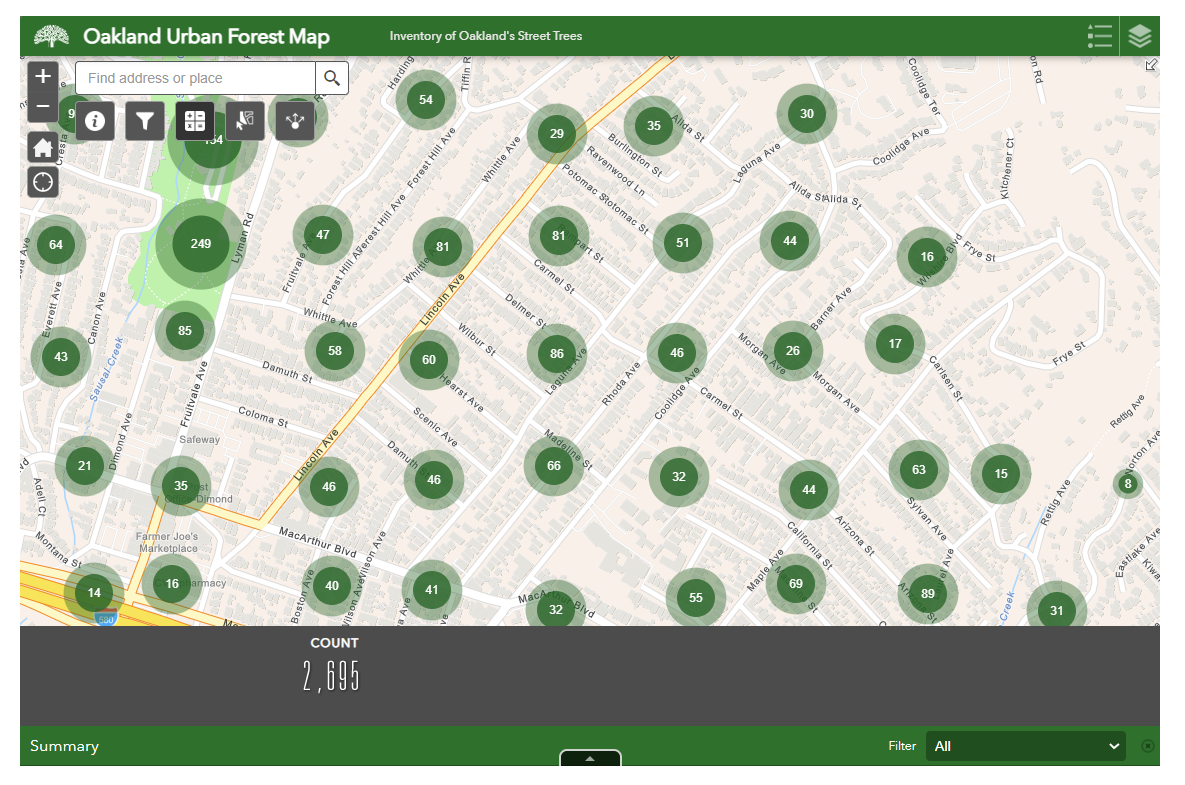The width and height of the screenshot is (1185, 785).
Task: Close the Summary panel
Action: tap(1147, 746)
